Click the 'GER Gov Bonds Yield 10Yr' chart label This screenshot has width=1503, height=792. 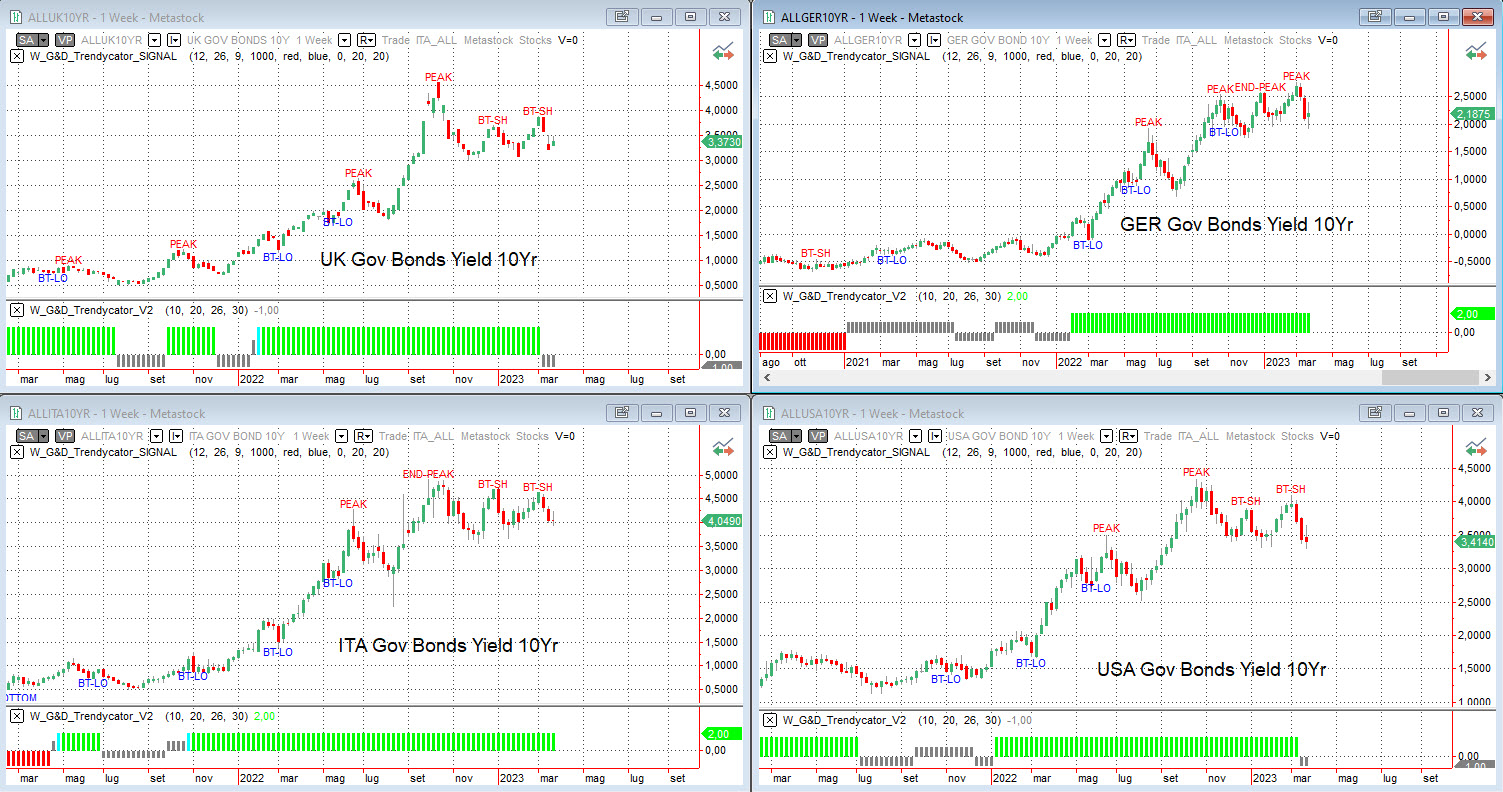1236,225
